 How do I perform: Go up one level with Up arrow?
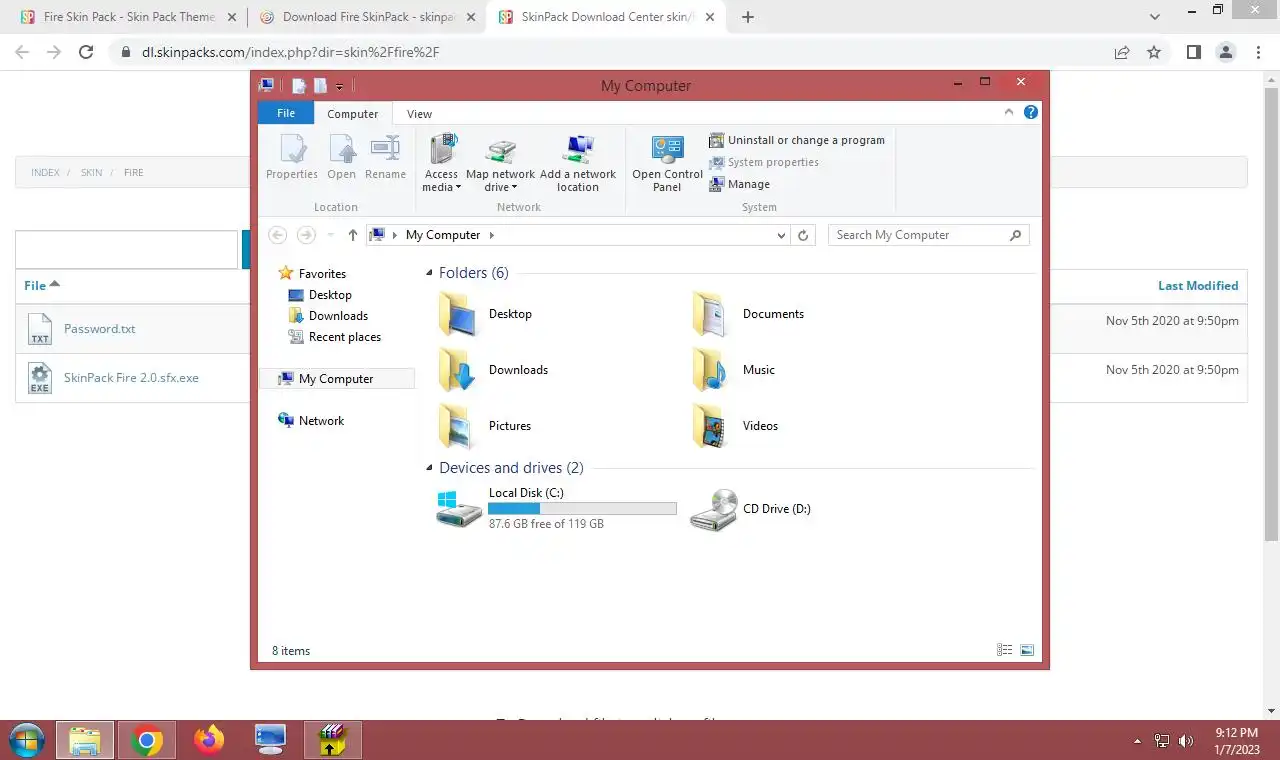point(353,235)
